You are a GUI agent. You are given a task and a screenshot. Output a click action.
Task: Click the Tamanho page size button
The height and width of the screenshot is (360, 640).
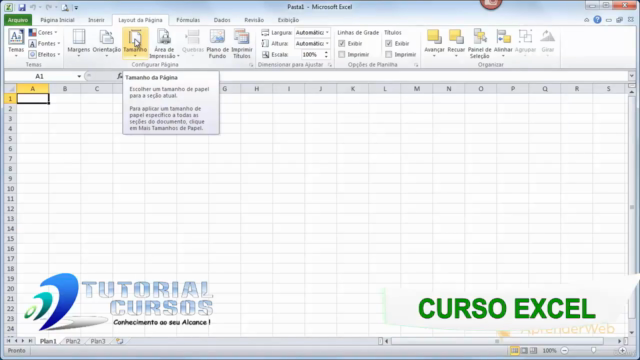135,43
